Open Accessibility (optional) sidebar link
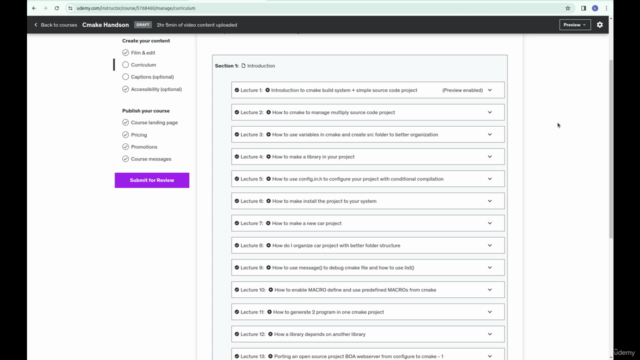The width and height of the screenshot is (640, 360). click(x=156, y=89)
